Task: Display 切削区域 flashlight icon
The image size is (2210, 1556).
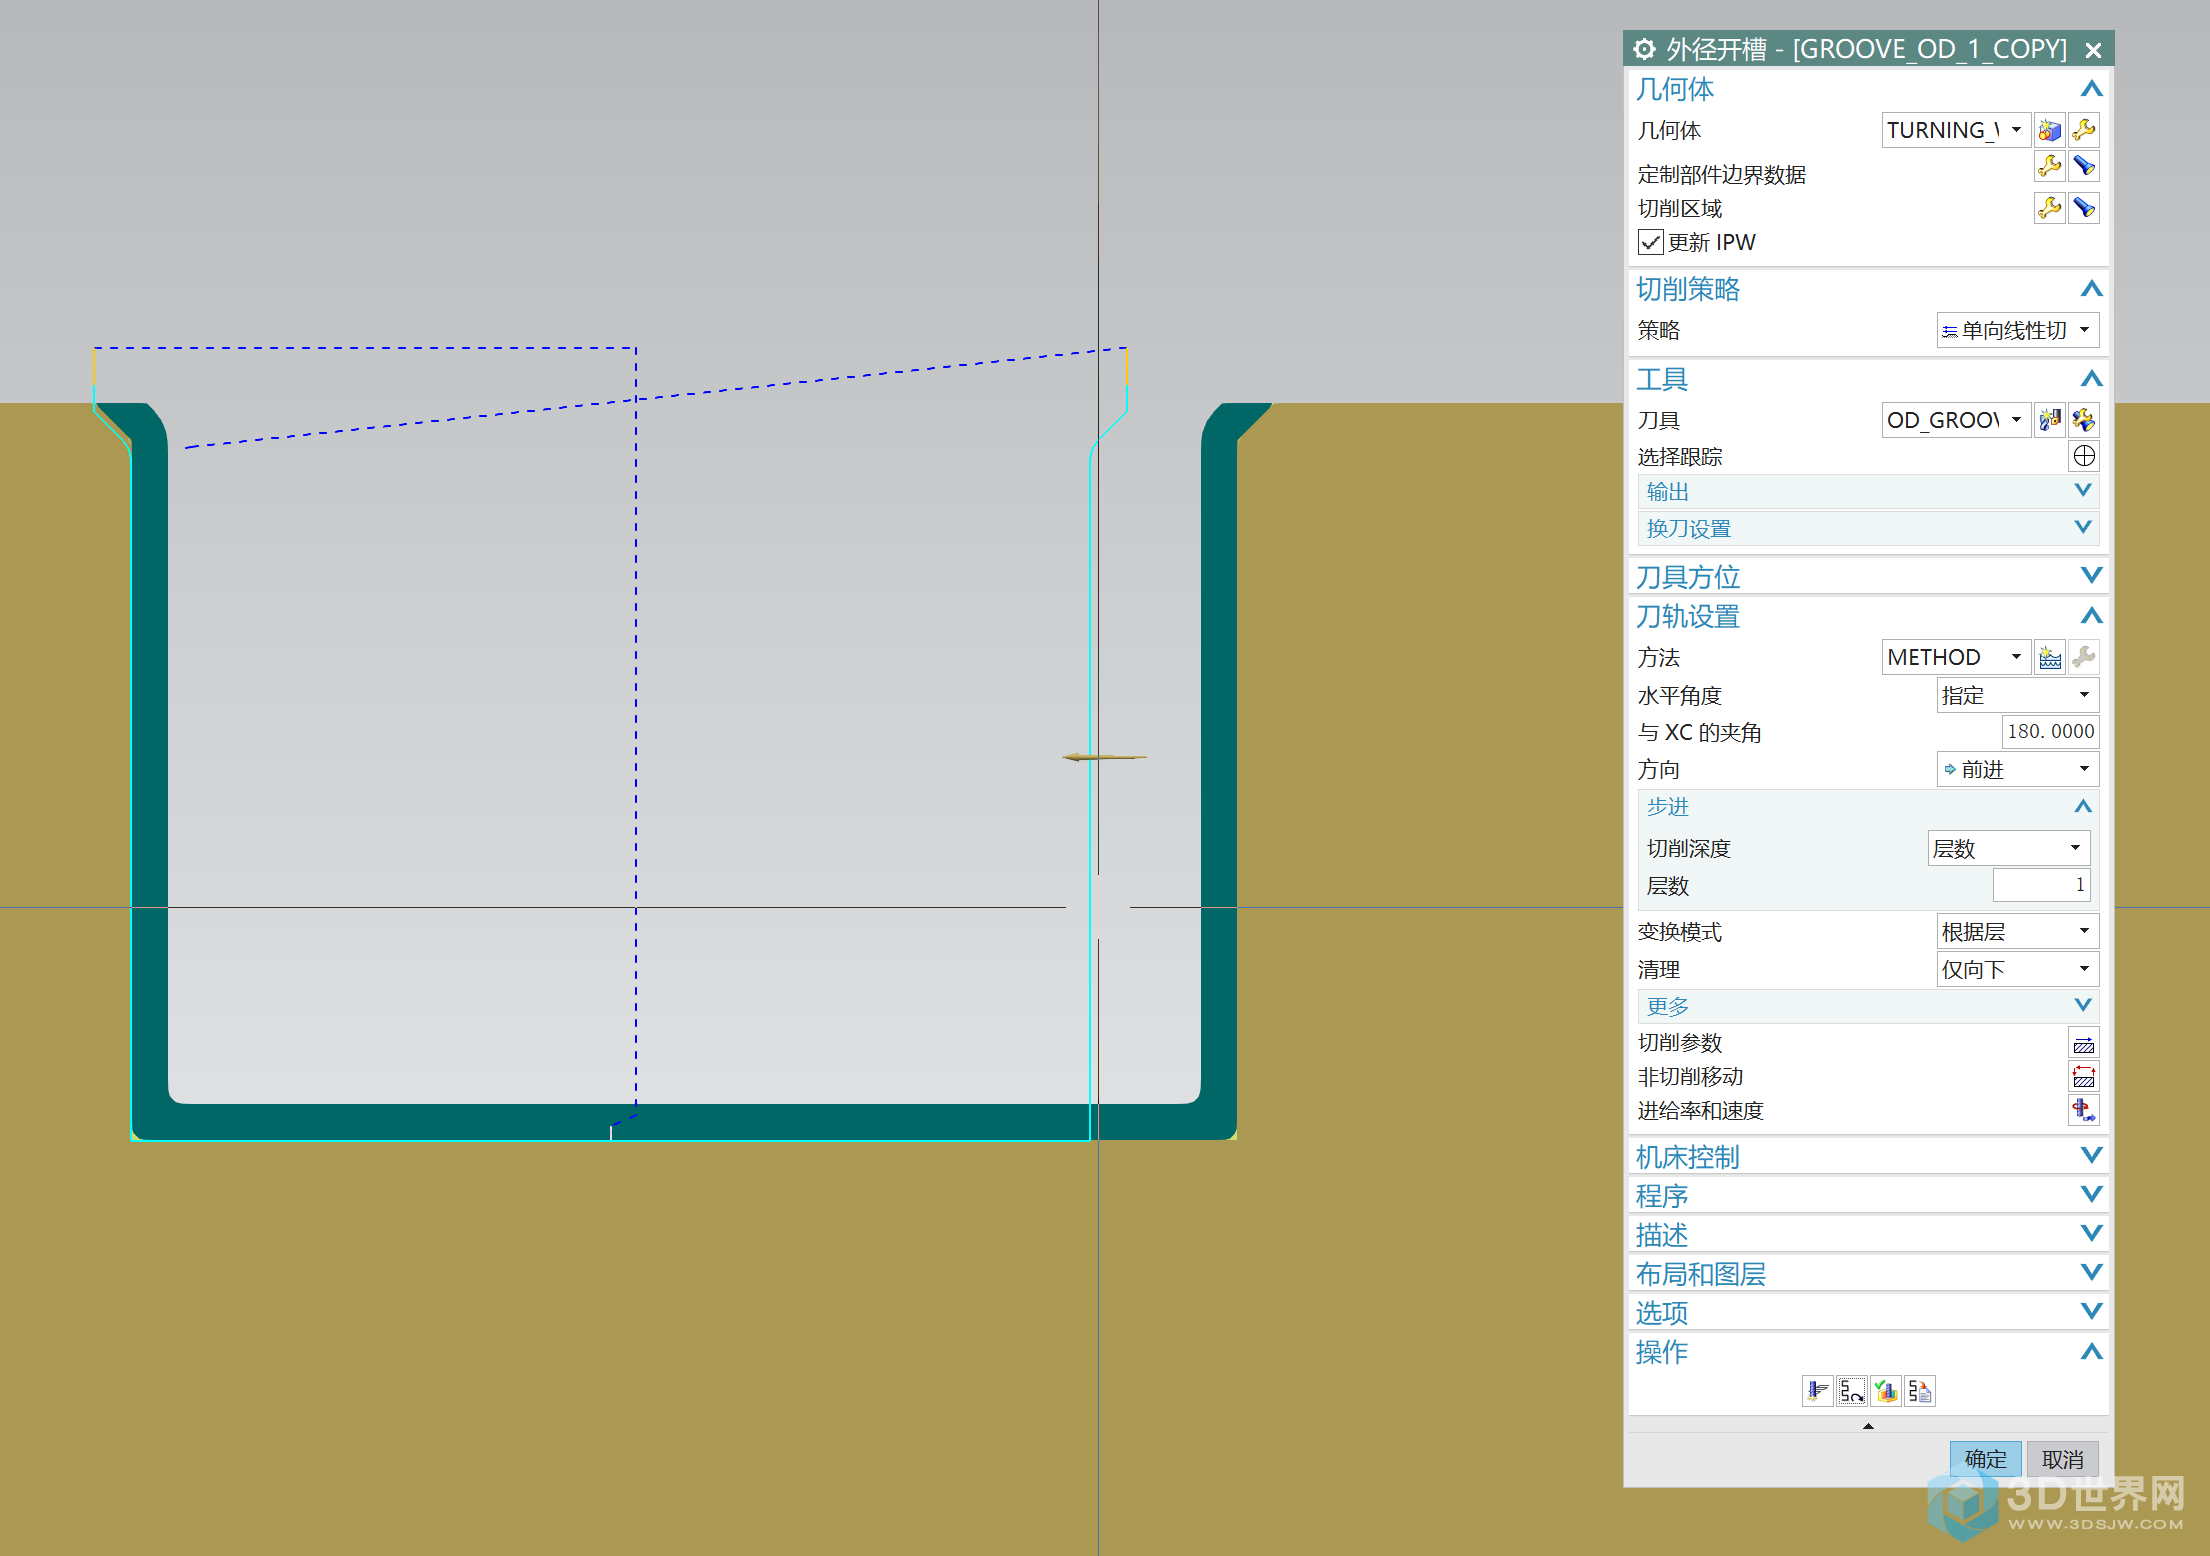Action: pos(2084,208)
